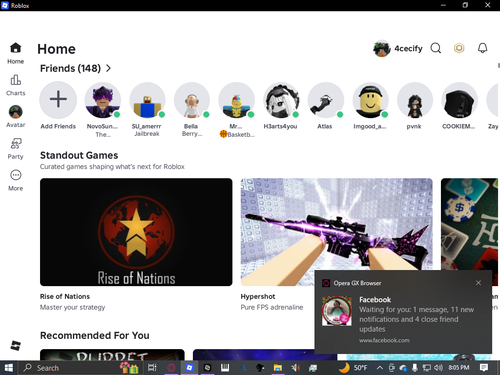
Task: Click the 4cecify username text
Action: click(x=408, y=49)
